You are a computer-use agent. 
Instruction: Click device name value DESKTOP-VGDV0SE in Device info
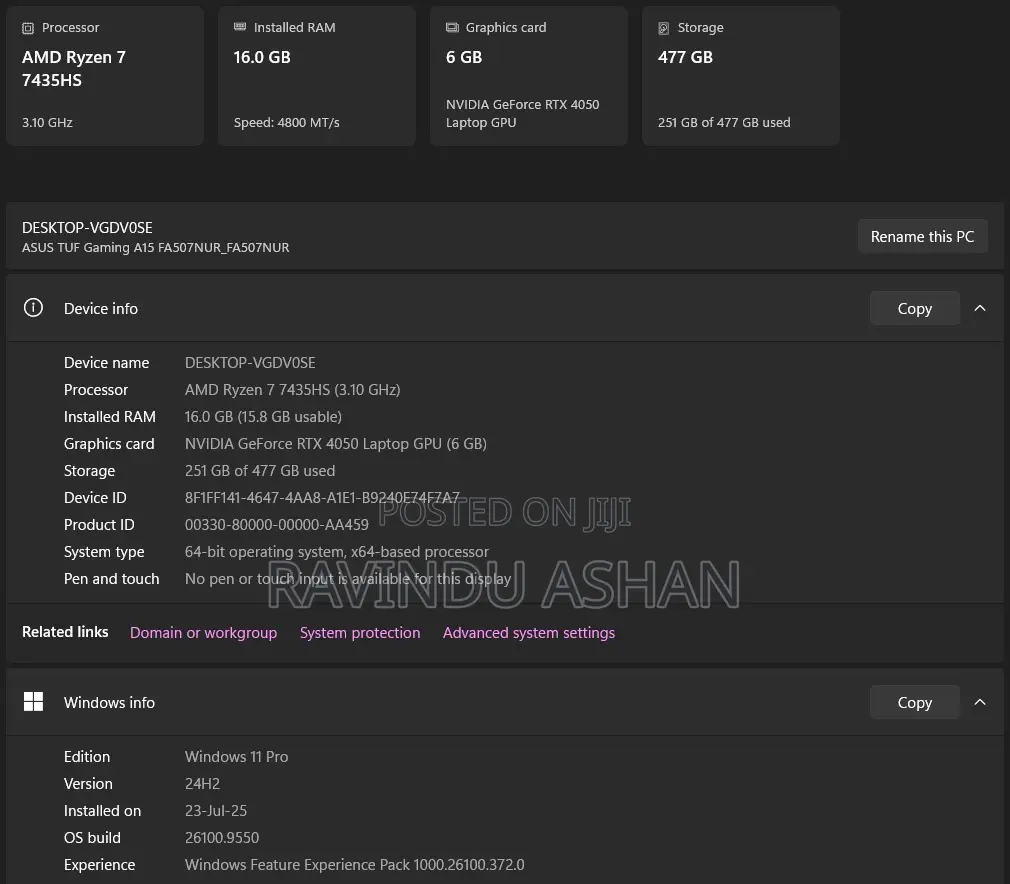250,363
